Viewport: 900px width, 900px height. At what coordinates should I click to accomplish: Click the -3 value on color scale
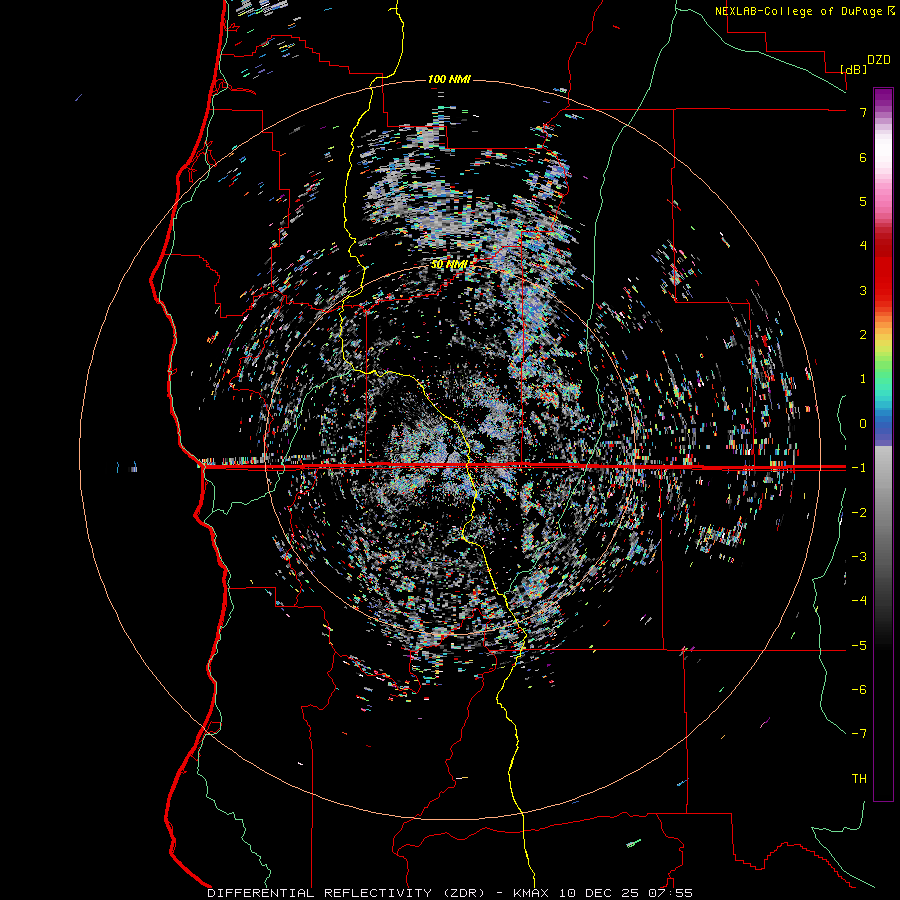tap(859, 557)
